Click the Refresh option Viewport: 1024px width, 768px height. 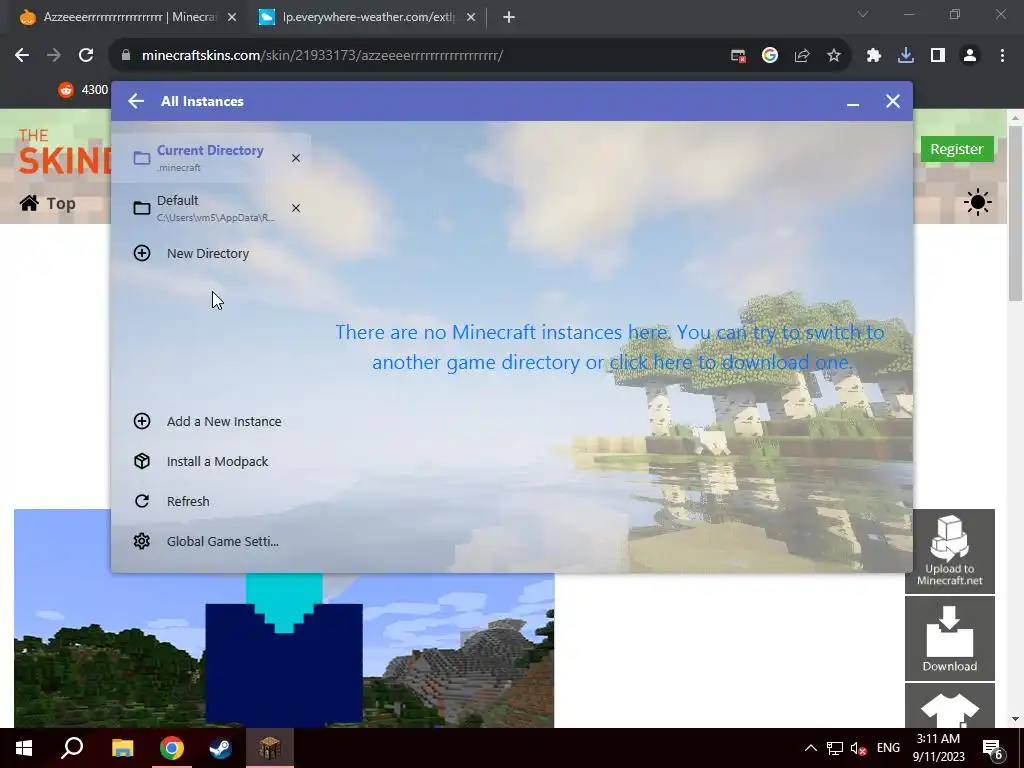[x=210, y=501]
